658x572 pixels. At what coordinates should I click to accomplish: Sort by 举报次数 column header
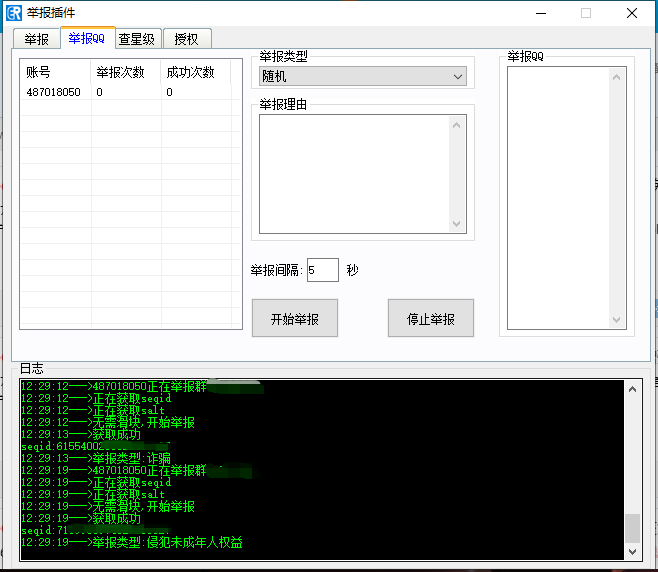tap(125, 72)
